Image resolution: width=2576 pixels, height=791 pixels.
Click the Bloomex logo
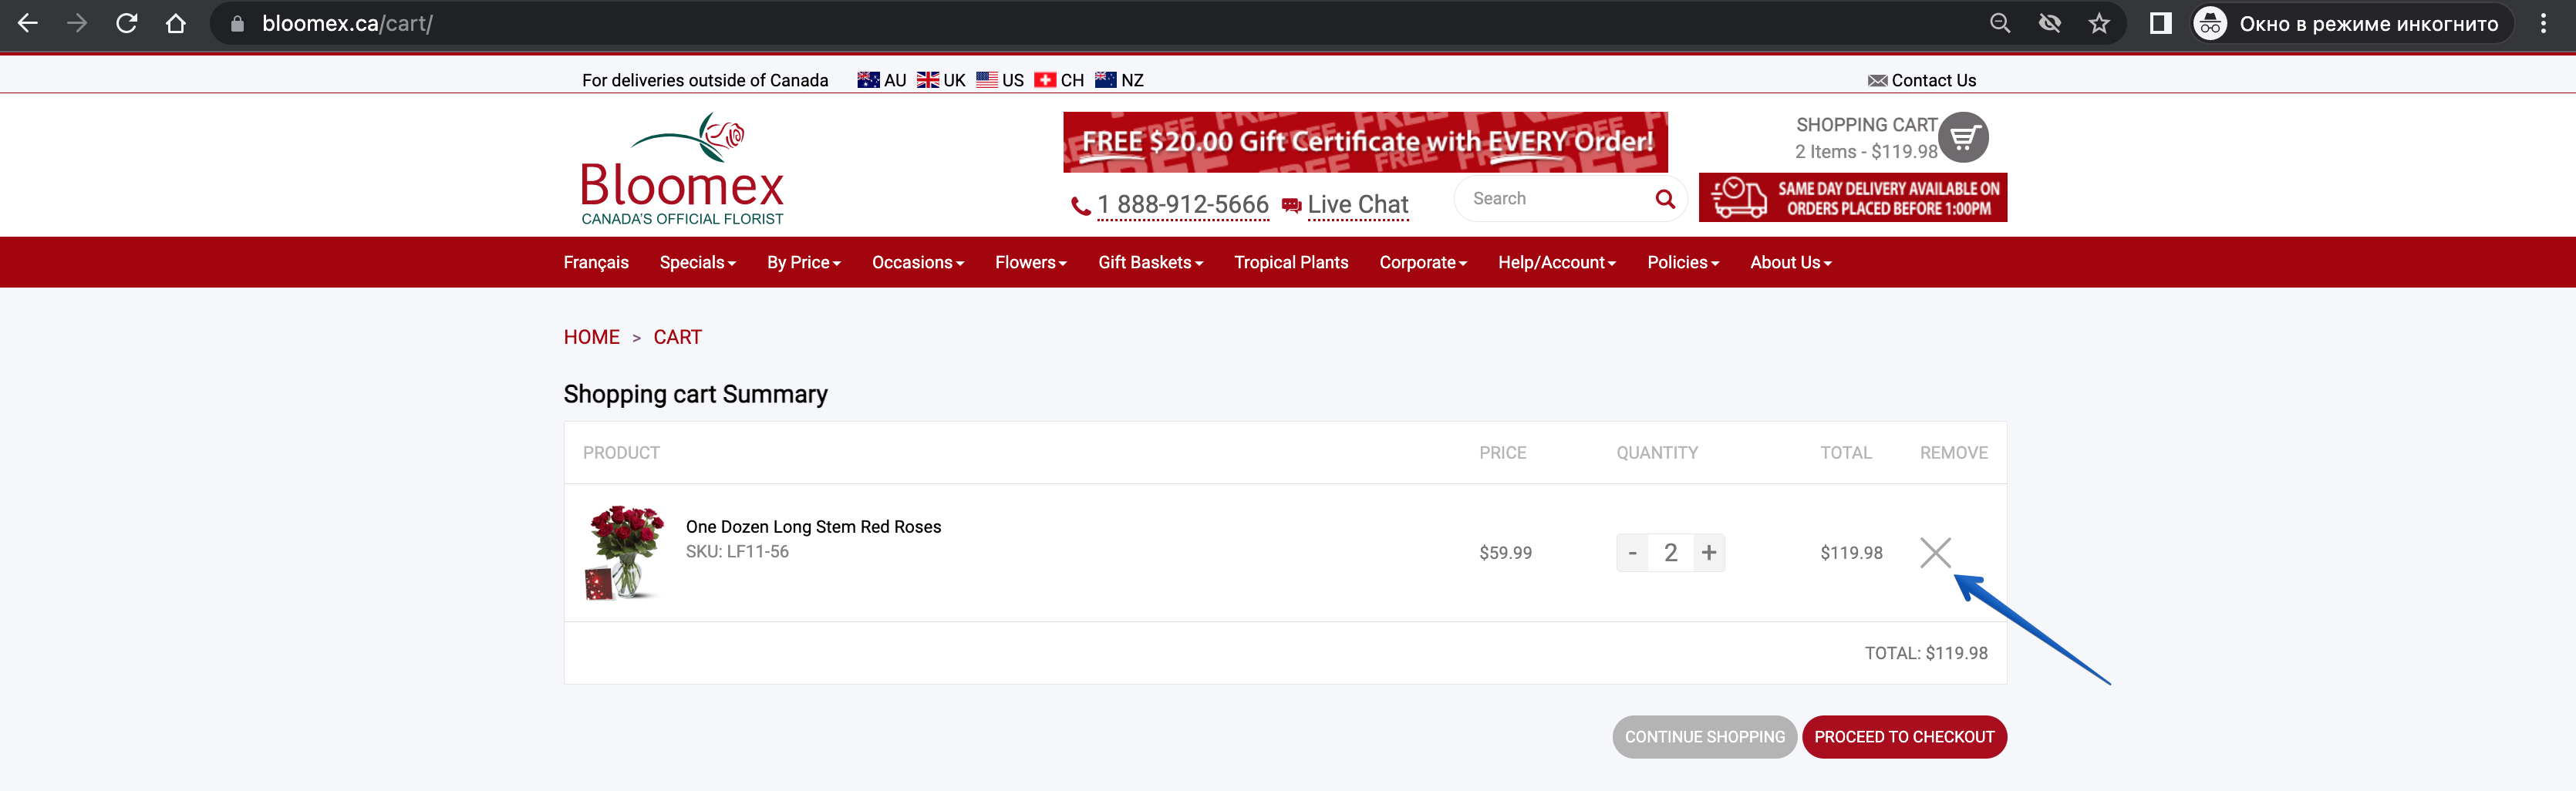tap(683, 169)
